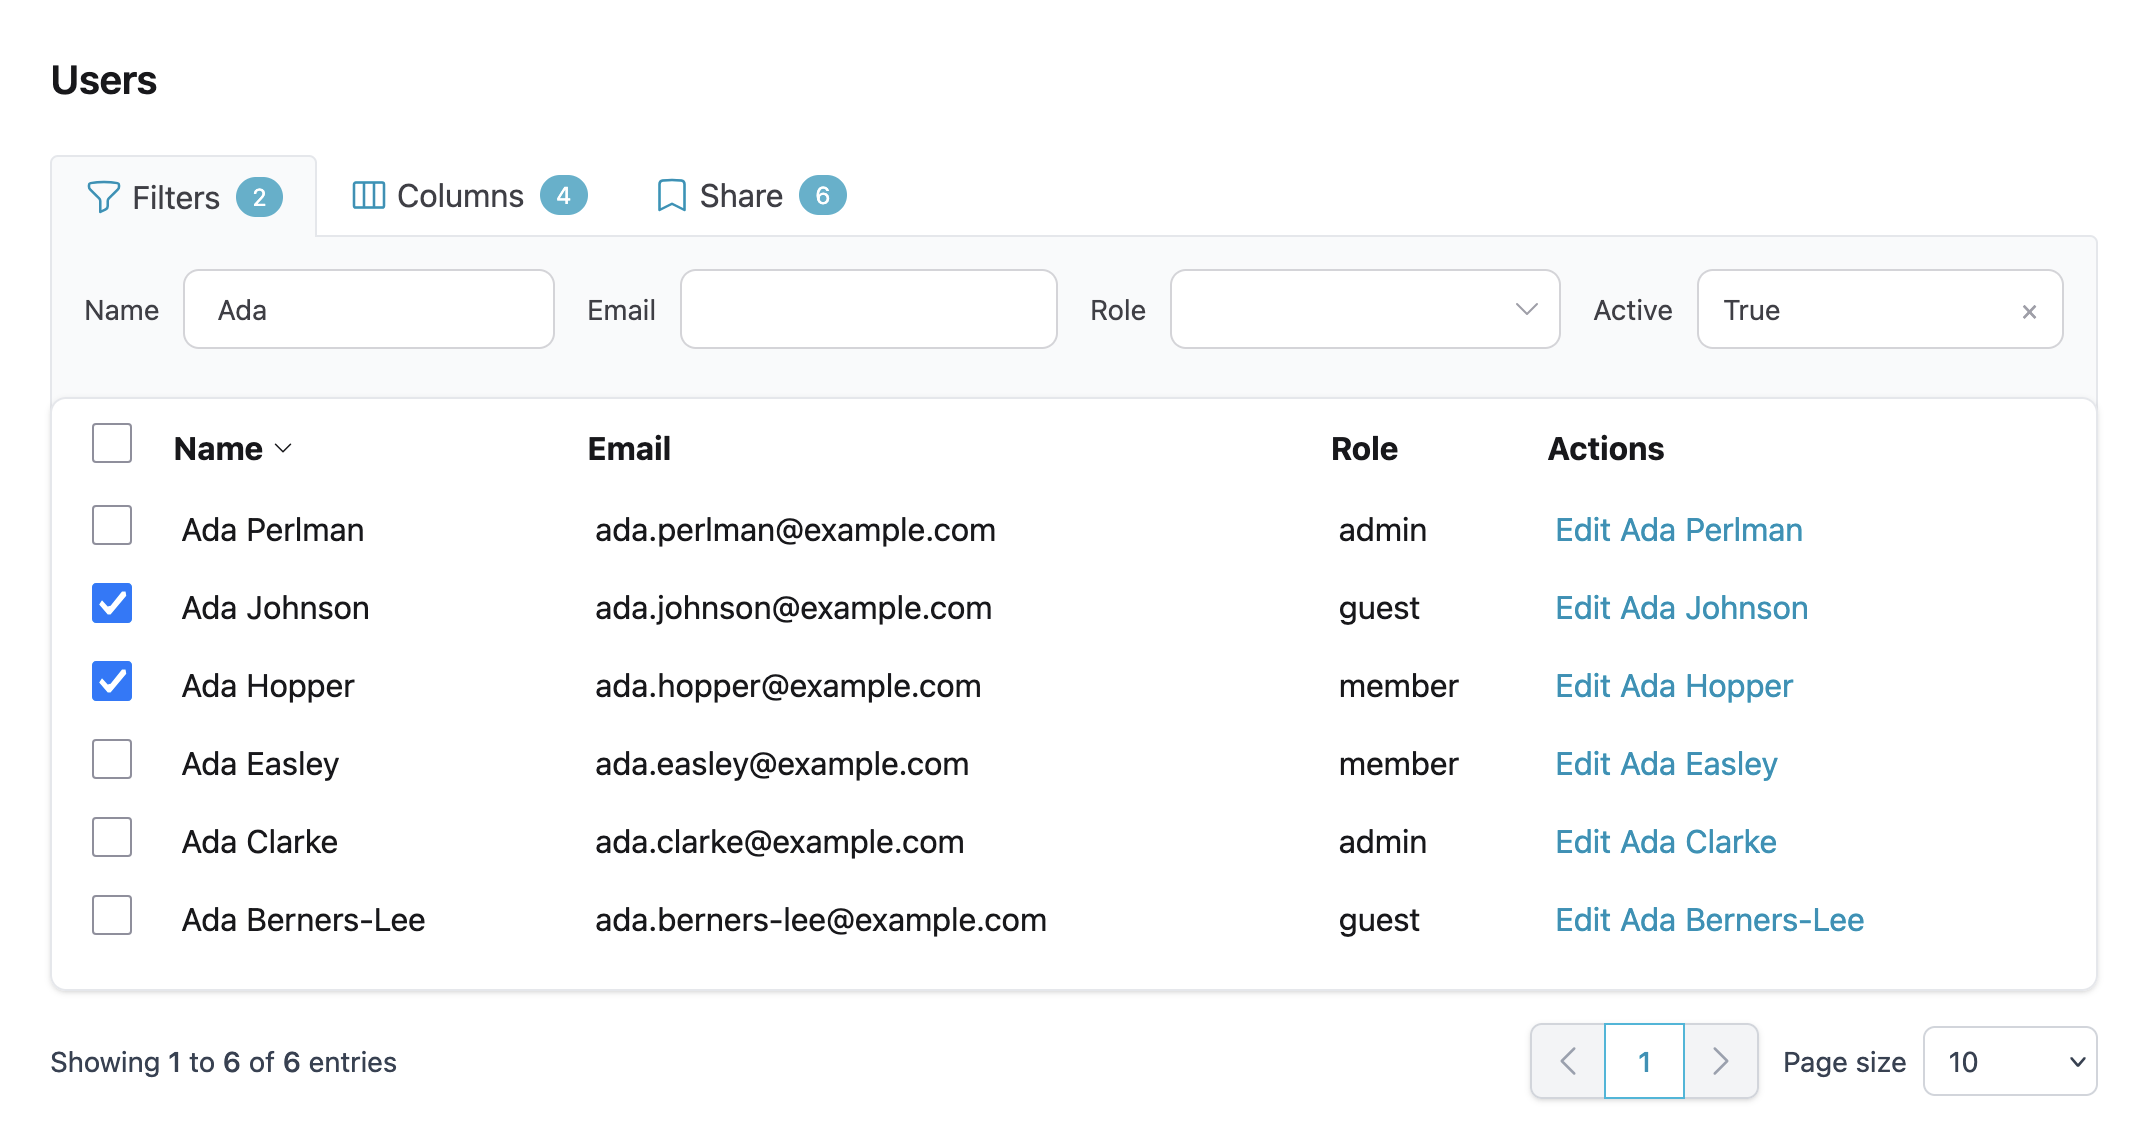Click the name cell Ada Berners-Lee
This screenshot has width=2150, height=1146.
304,920
